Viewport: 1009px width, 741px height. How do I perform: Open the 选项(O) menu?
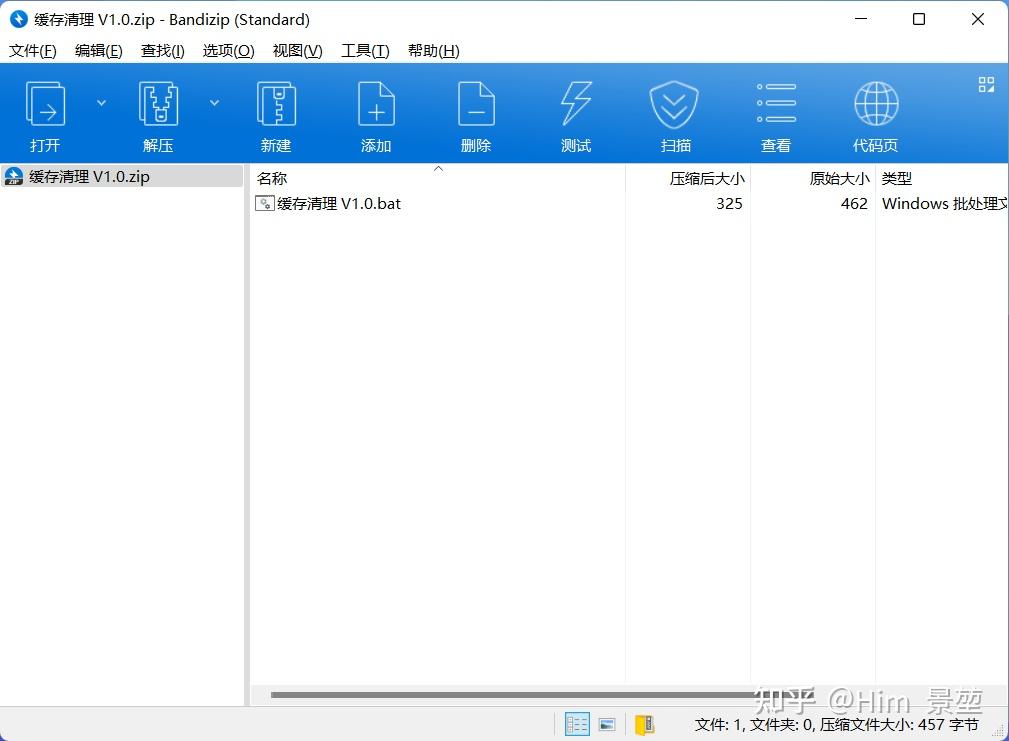[x=228, y=51]
